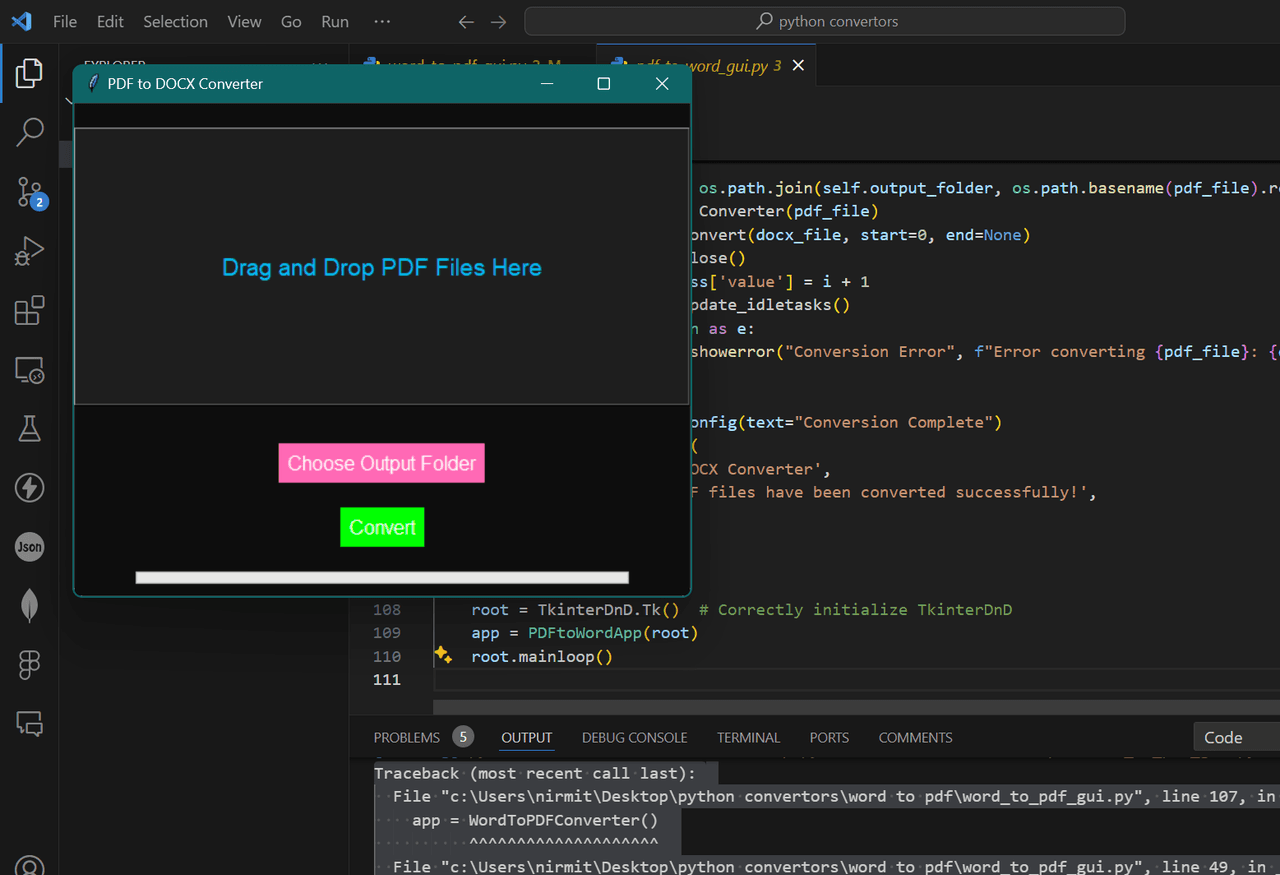Open Run and Debug view
Screen dimensions: 1280x875
coord(29,251)
